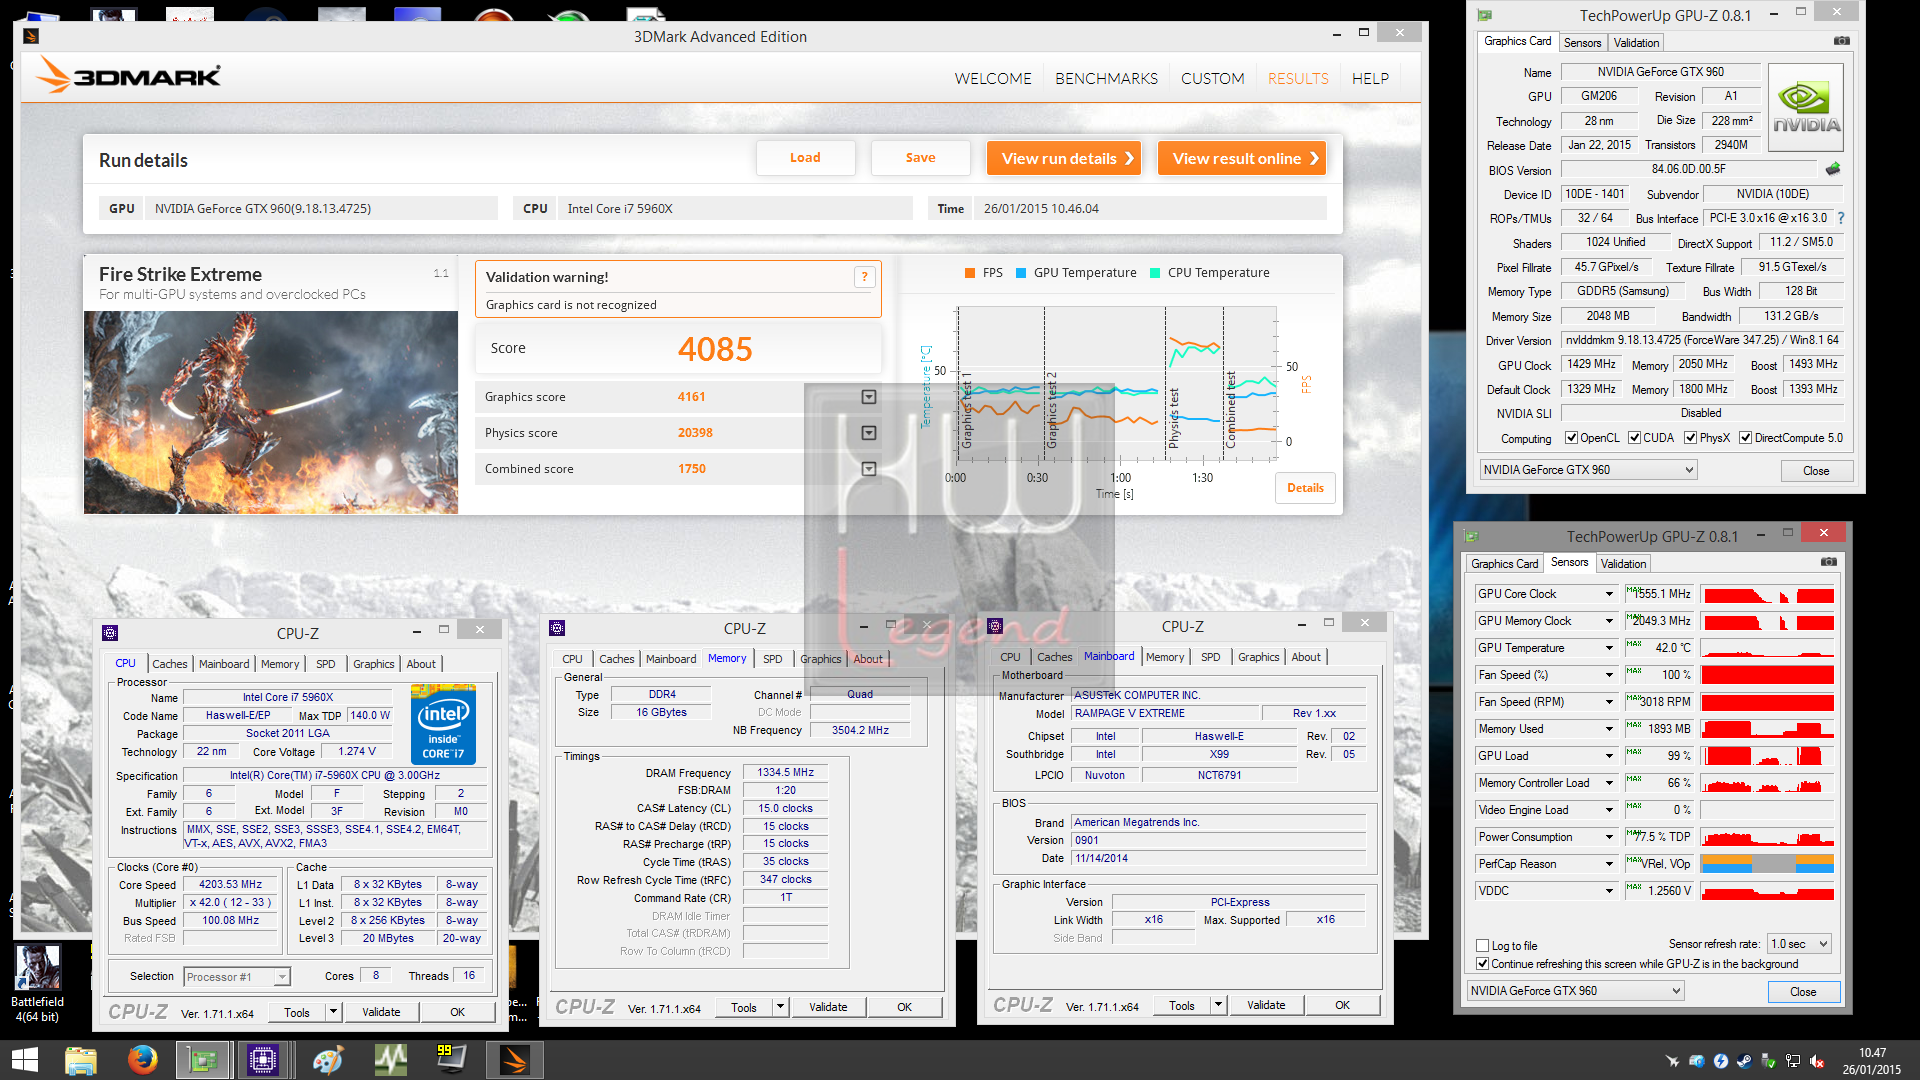Click the Steam tray icon

1745,1061
